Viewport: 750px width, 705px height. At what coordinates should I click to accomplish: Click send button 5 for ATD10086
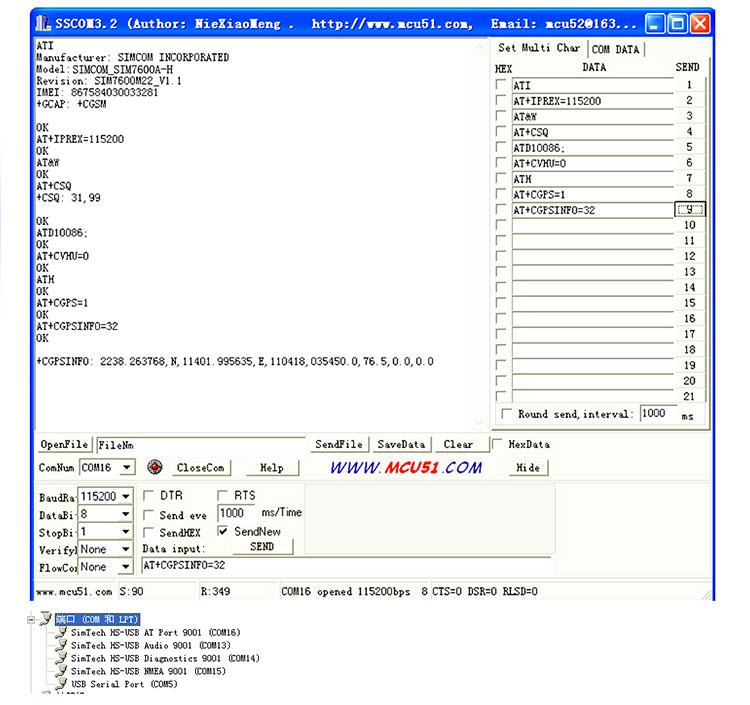[x=689, y=147]
